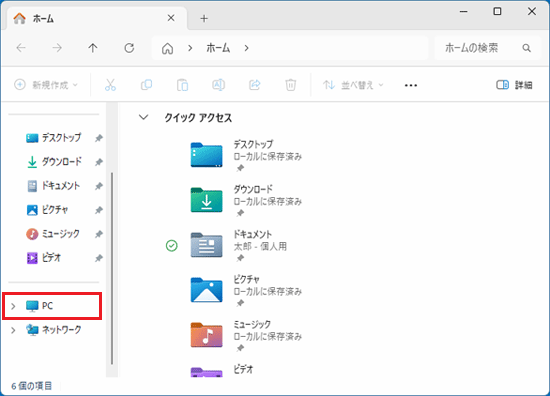Unpin デスクトップ via sidebar pin icon
Screen dimensions: 550x396
click(x=99, y=138)
